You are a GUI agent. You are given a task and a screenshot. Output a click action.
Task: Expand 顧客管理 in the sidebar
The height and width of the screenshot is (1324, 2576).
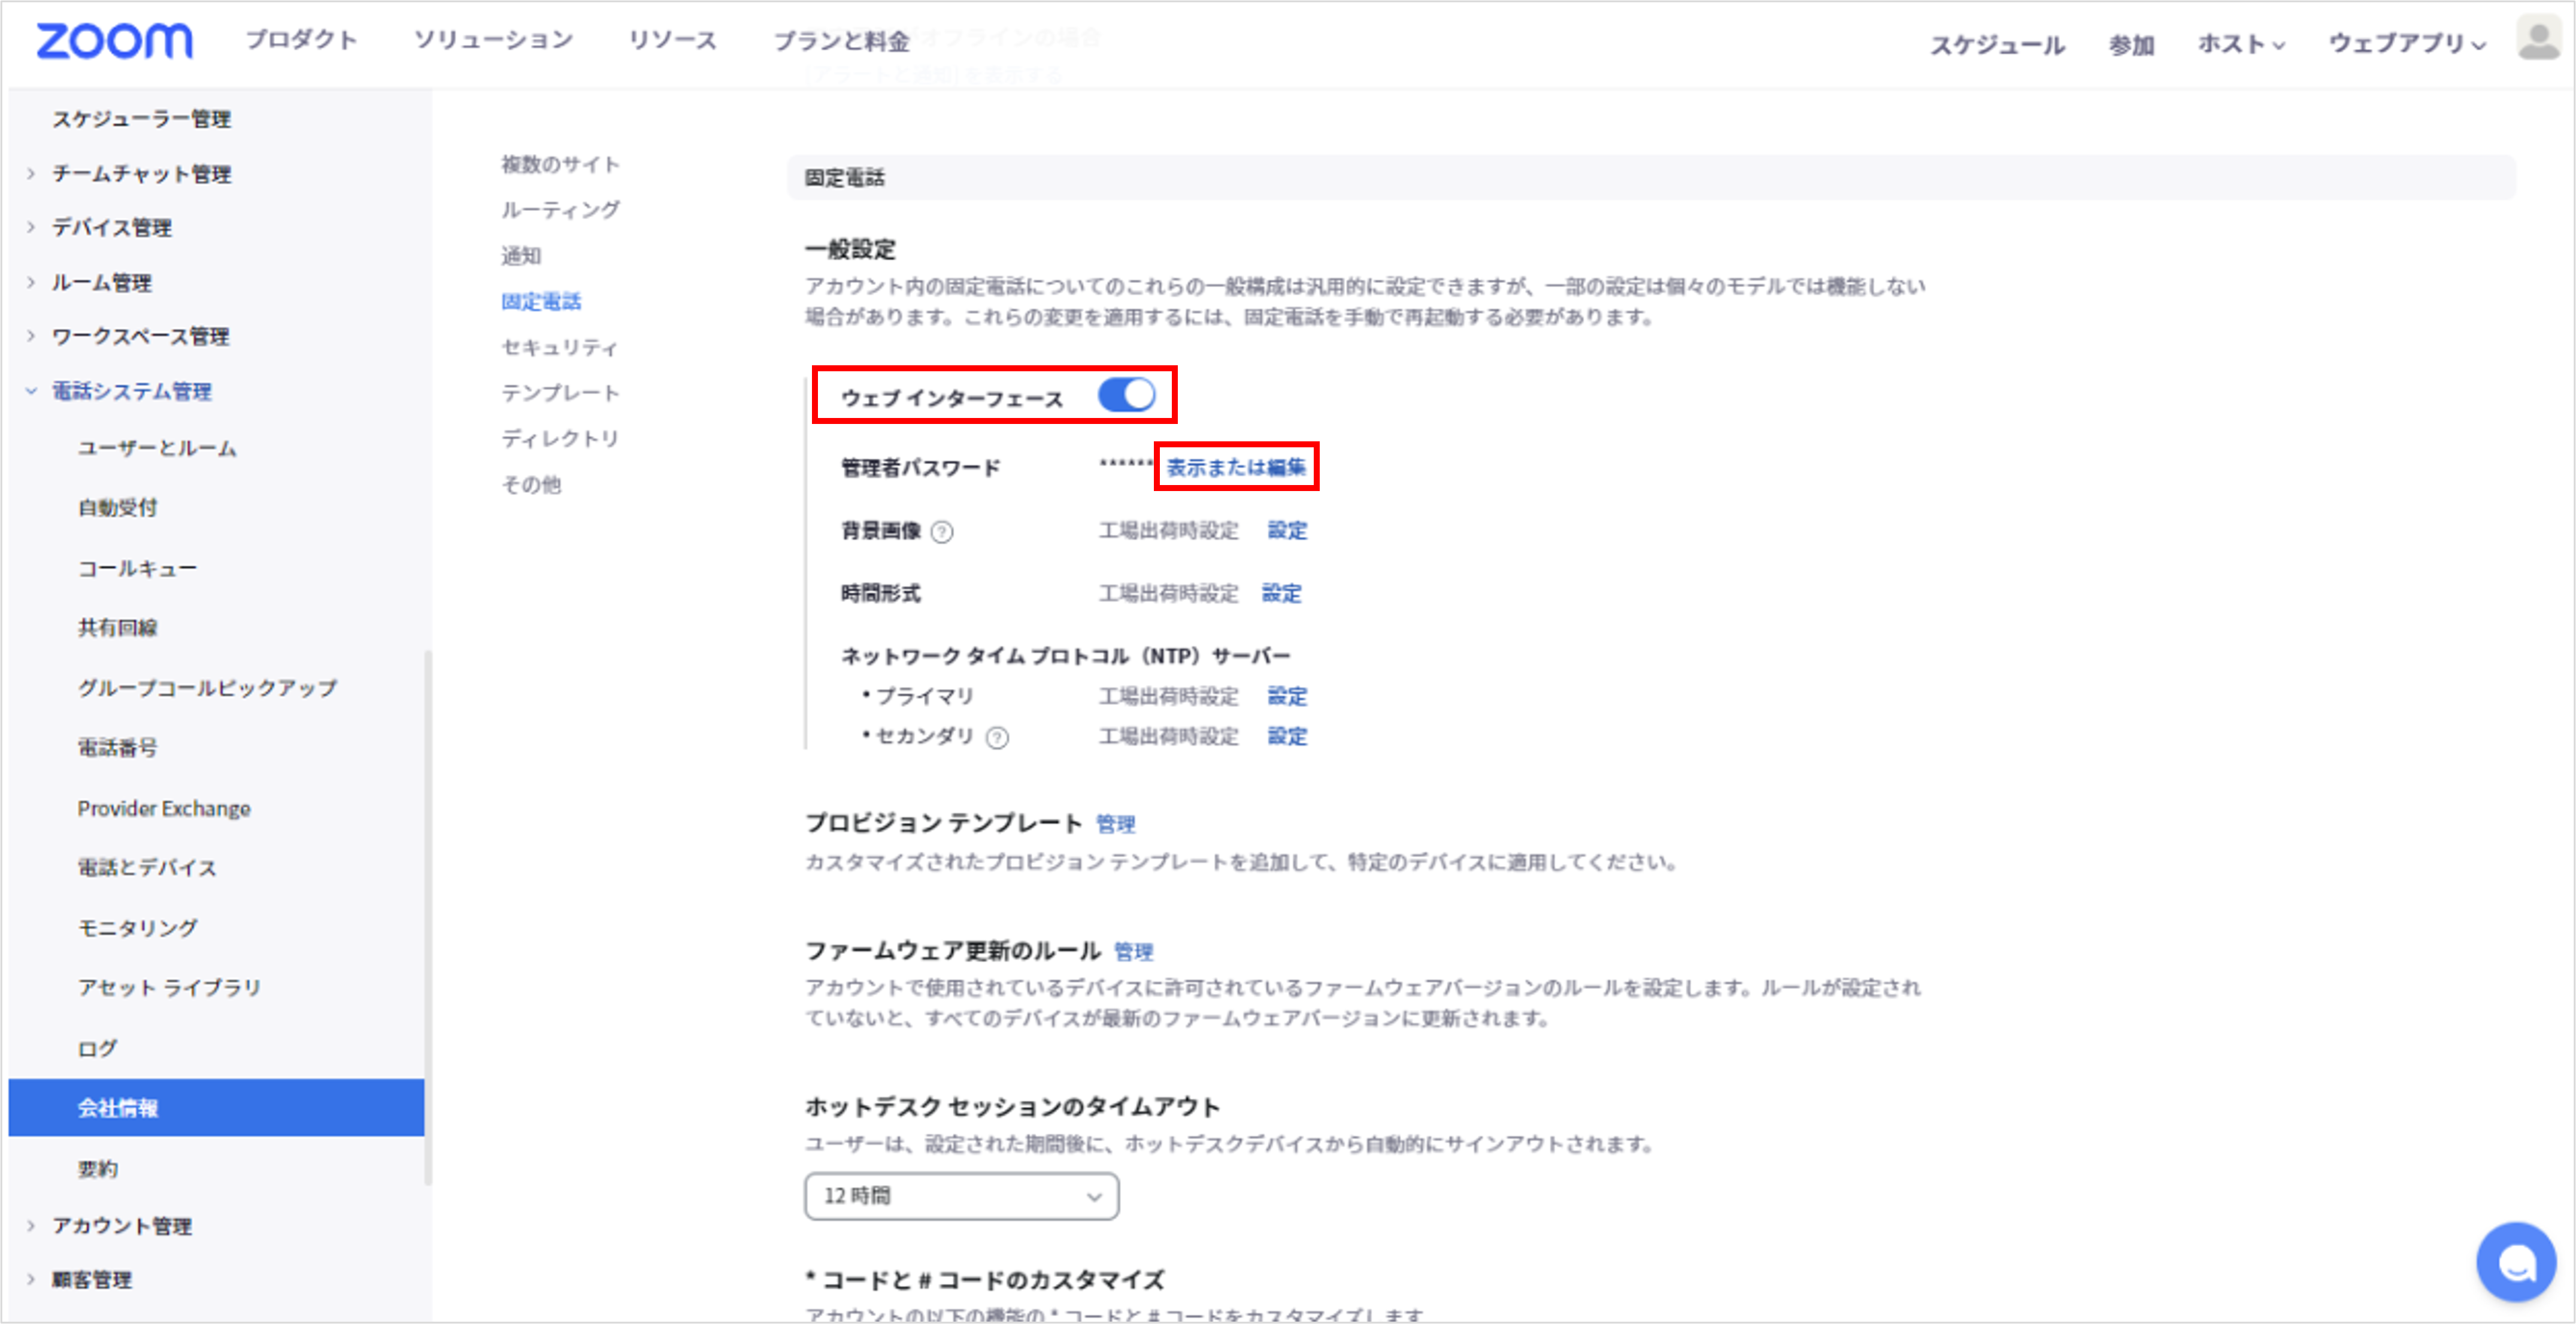pyautogui.click(x=31, y=1280)
